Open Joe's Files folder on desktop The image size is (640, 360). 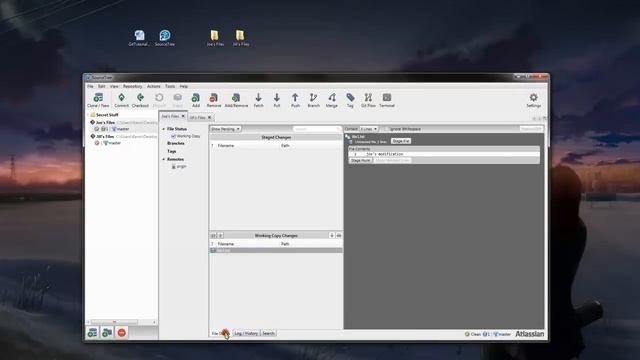tap(215, 38)
